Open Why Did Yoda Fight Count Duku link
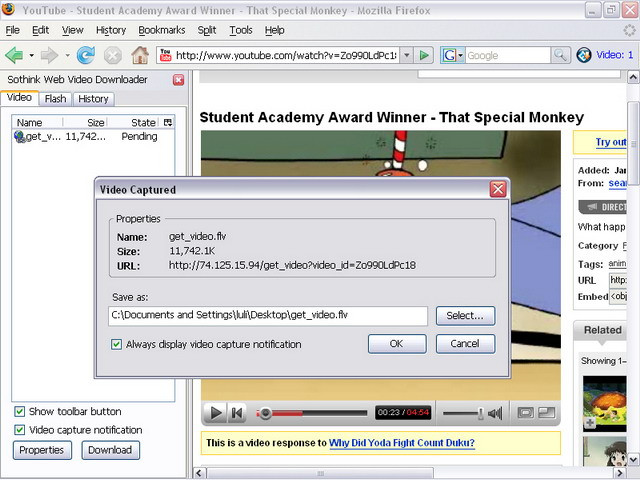 pos(402,443)
